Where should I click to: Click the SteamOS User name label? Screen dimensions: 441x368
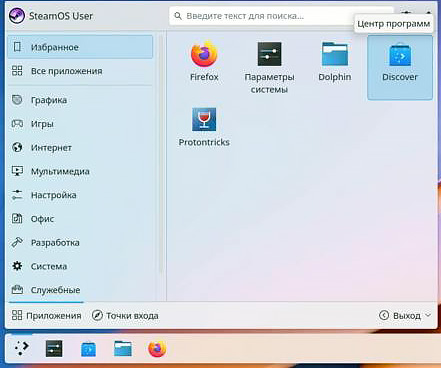61,16
